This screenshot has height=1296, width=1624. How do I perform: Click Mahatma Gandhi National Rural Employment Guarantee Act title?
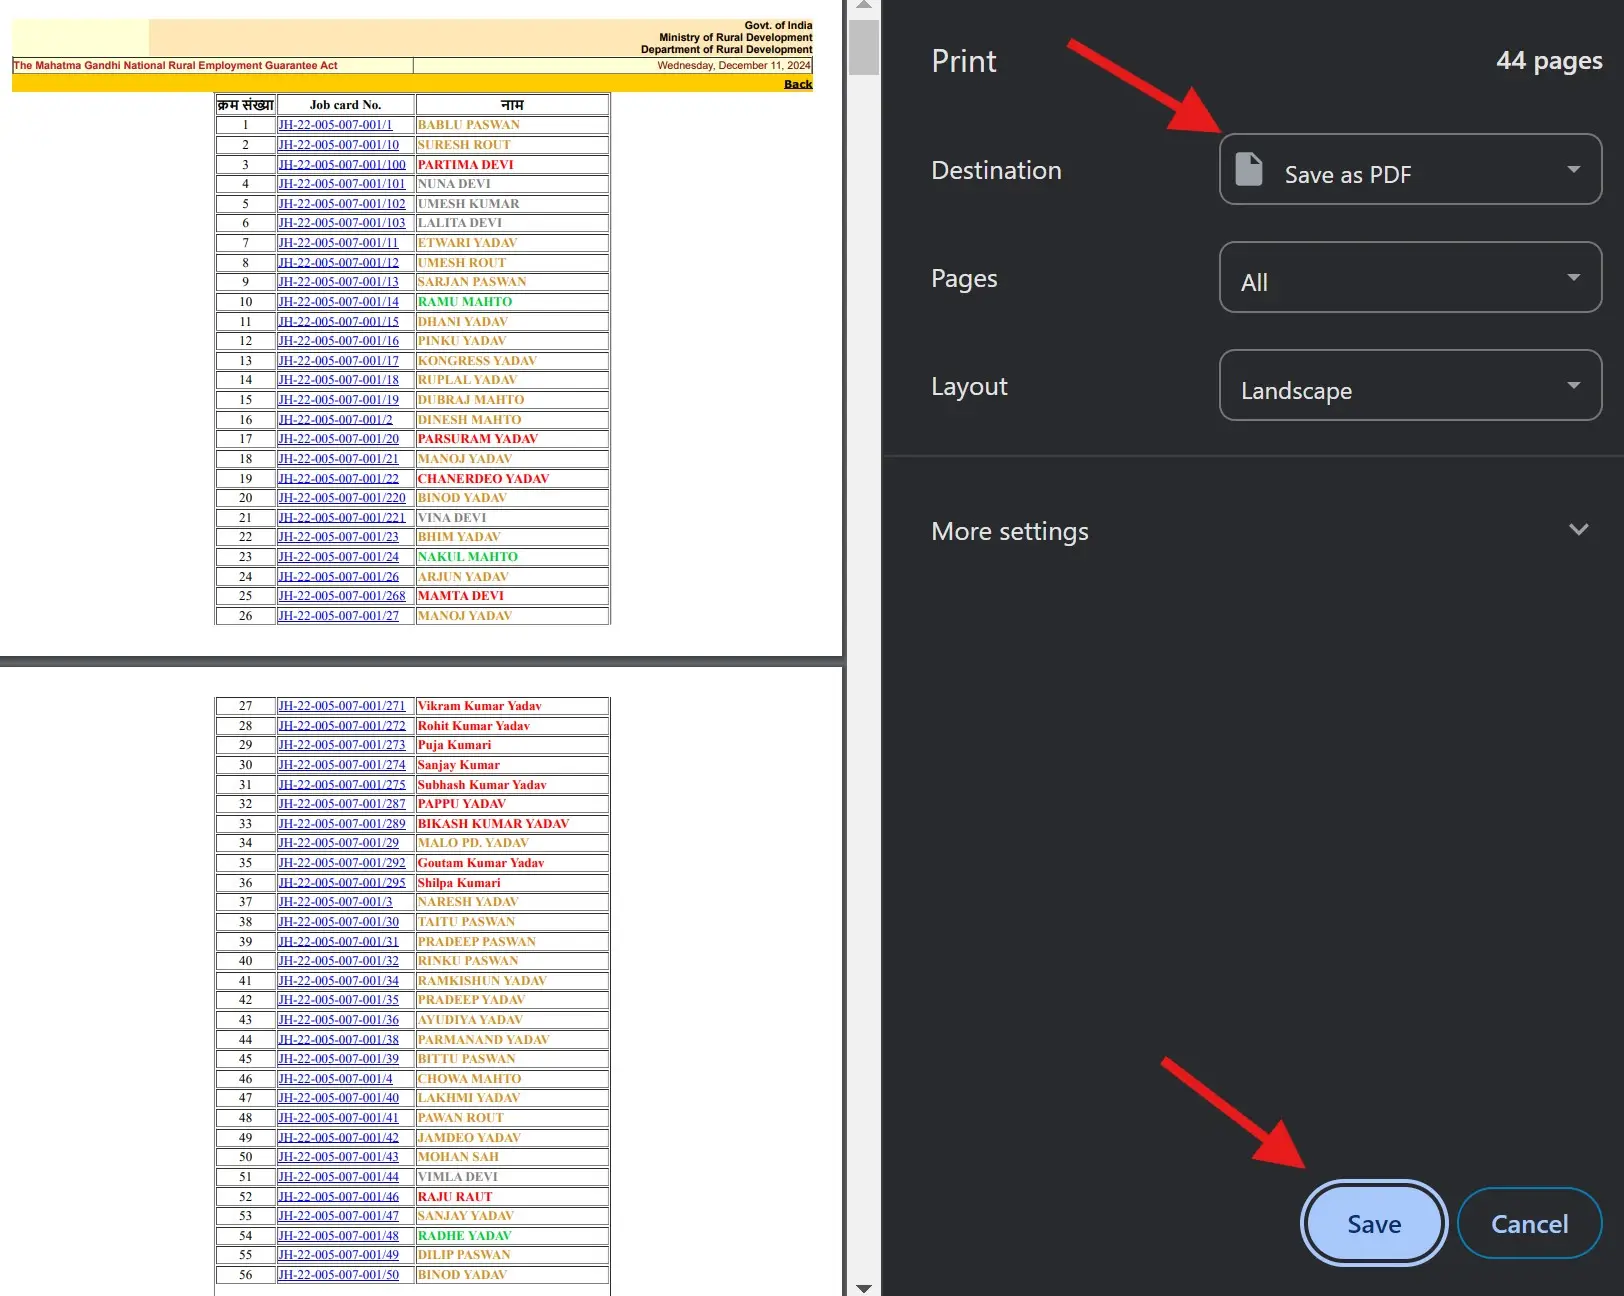(175, 66)
